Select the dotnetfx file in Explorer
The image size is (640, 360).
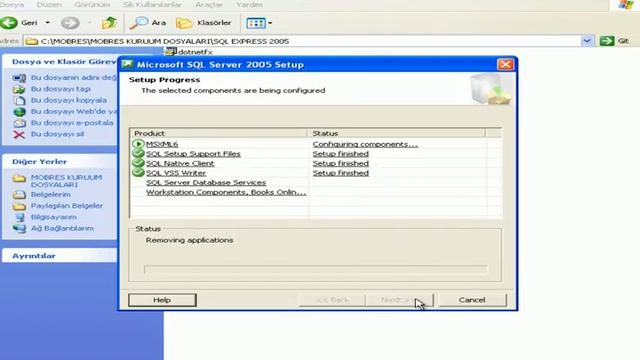coord(189,52)
